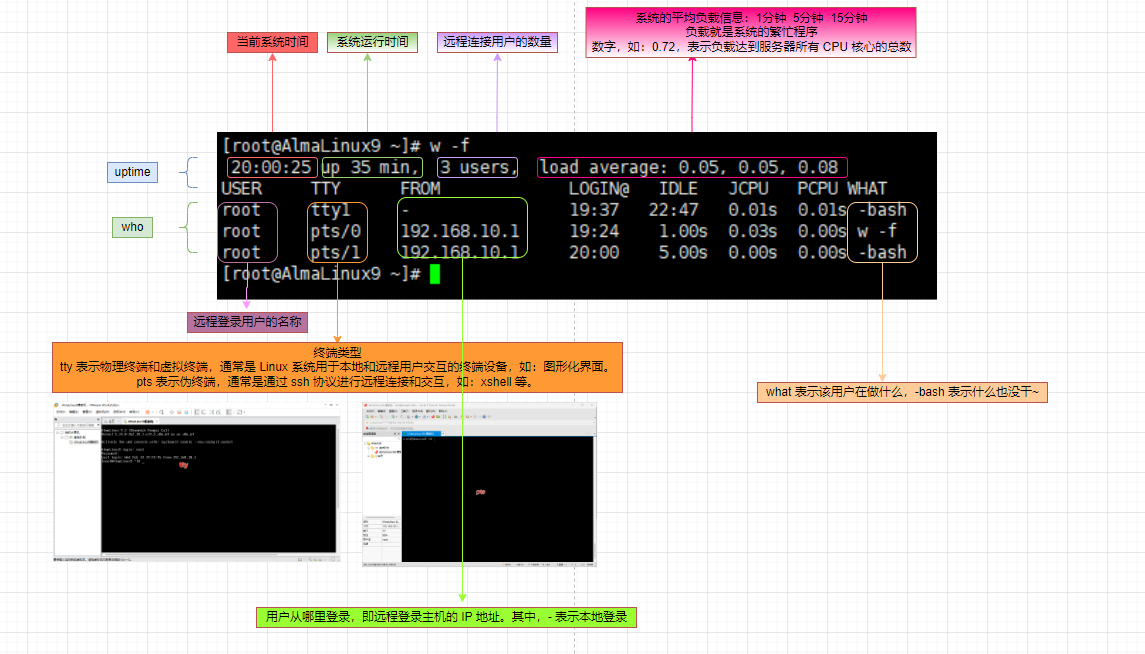Click the purple 远程连接用户的数量 label box
This screenshot has width=1145, height=654.
[x=497, y=43]
